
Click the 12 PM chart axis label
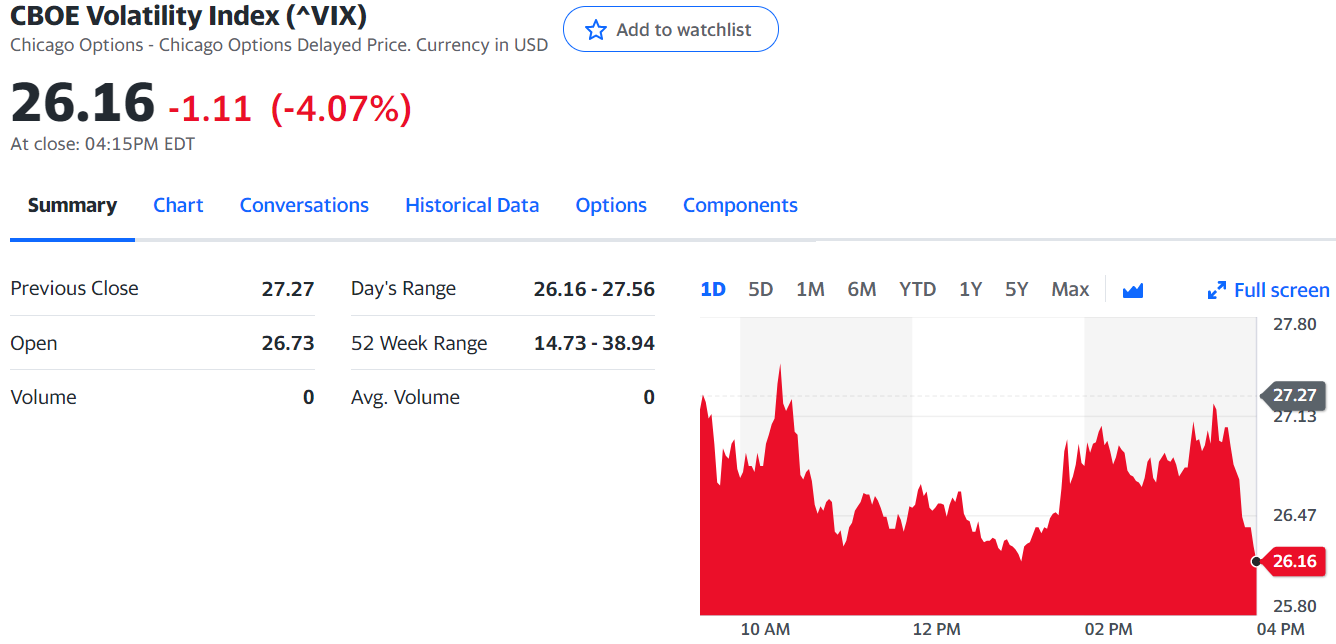(936, 629)
